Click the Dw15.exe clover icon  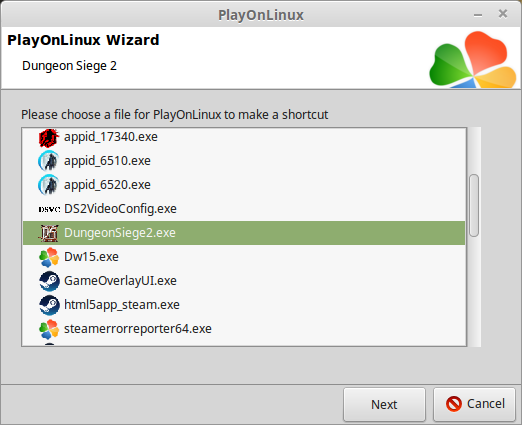[x=49, y=257]
